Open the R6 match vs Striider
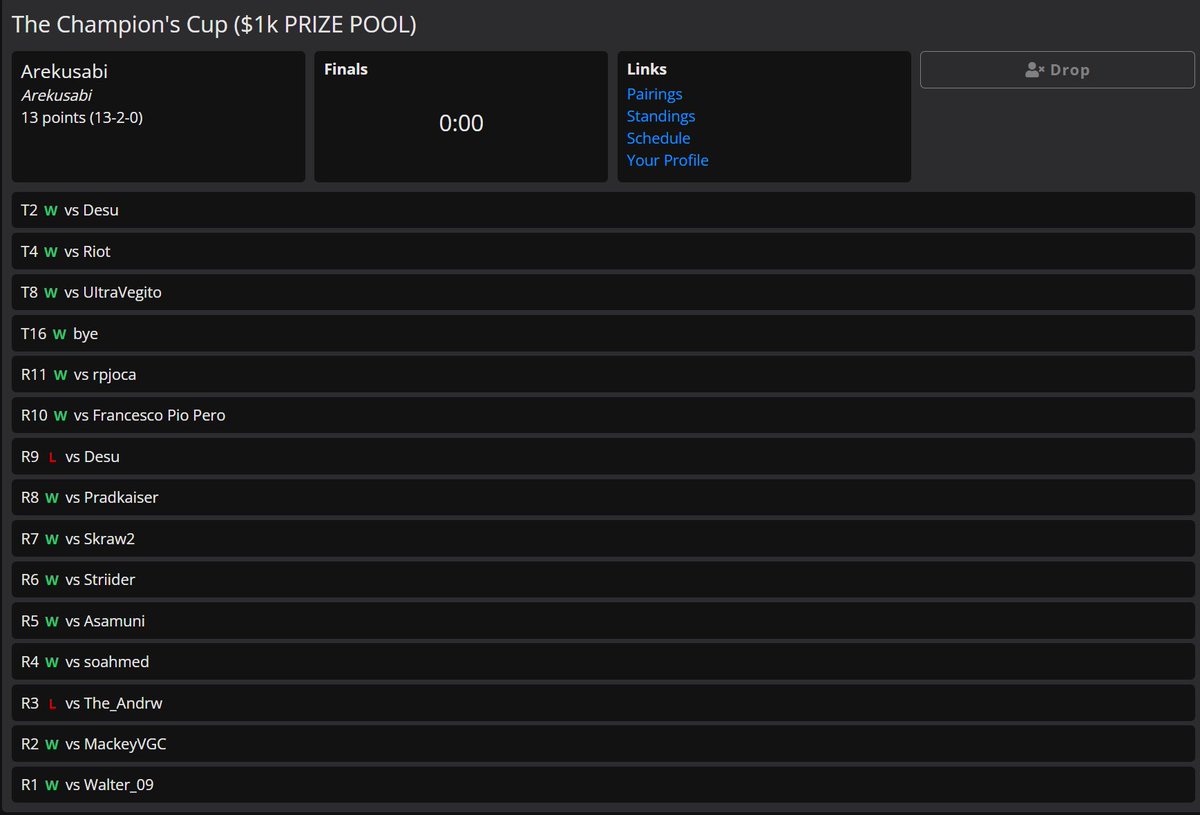 click(603, 579)
